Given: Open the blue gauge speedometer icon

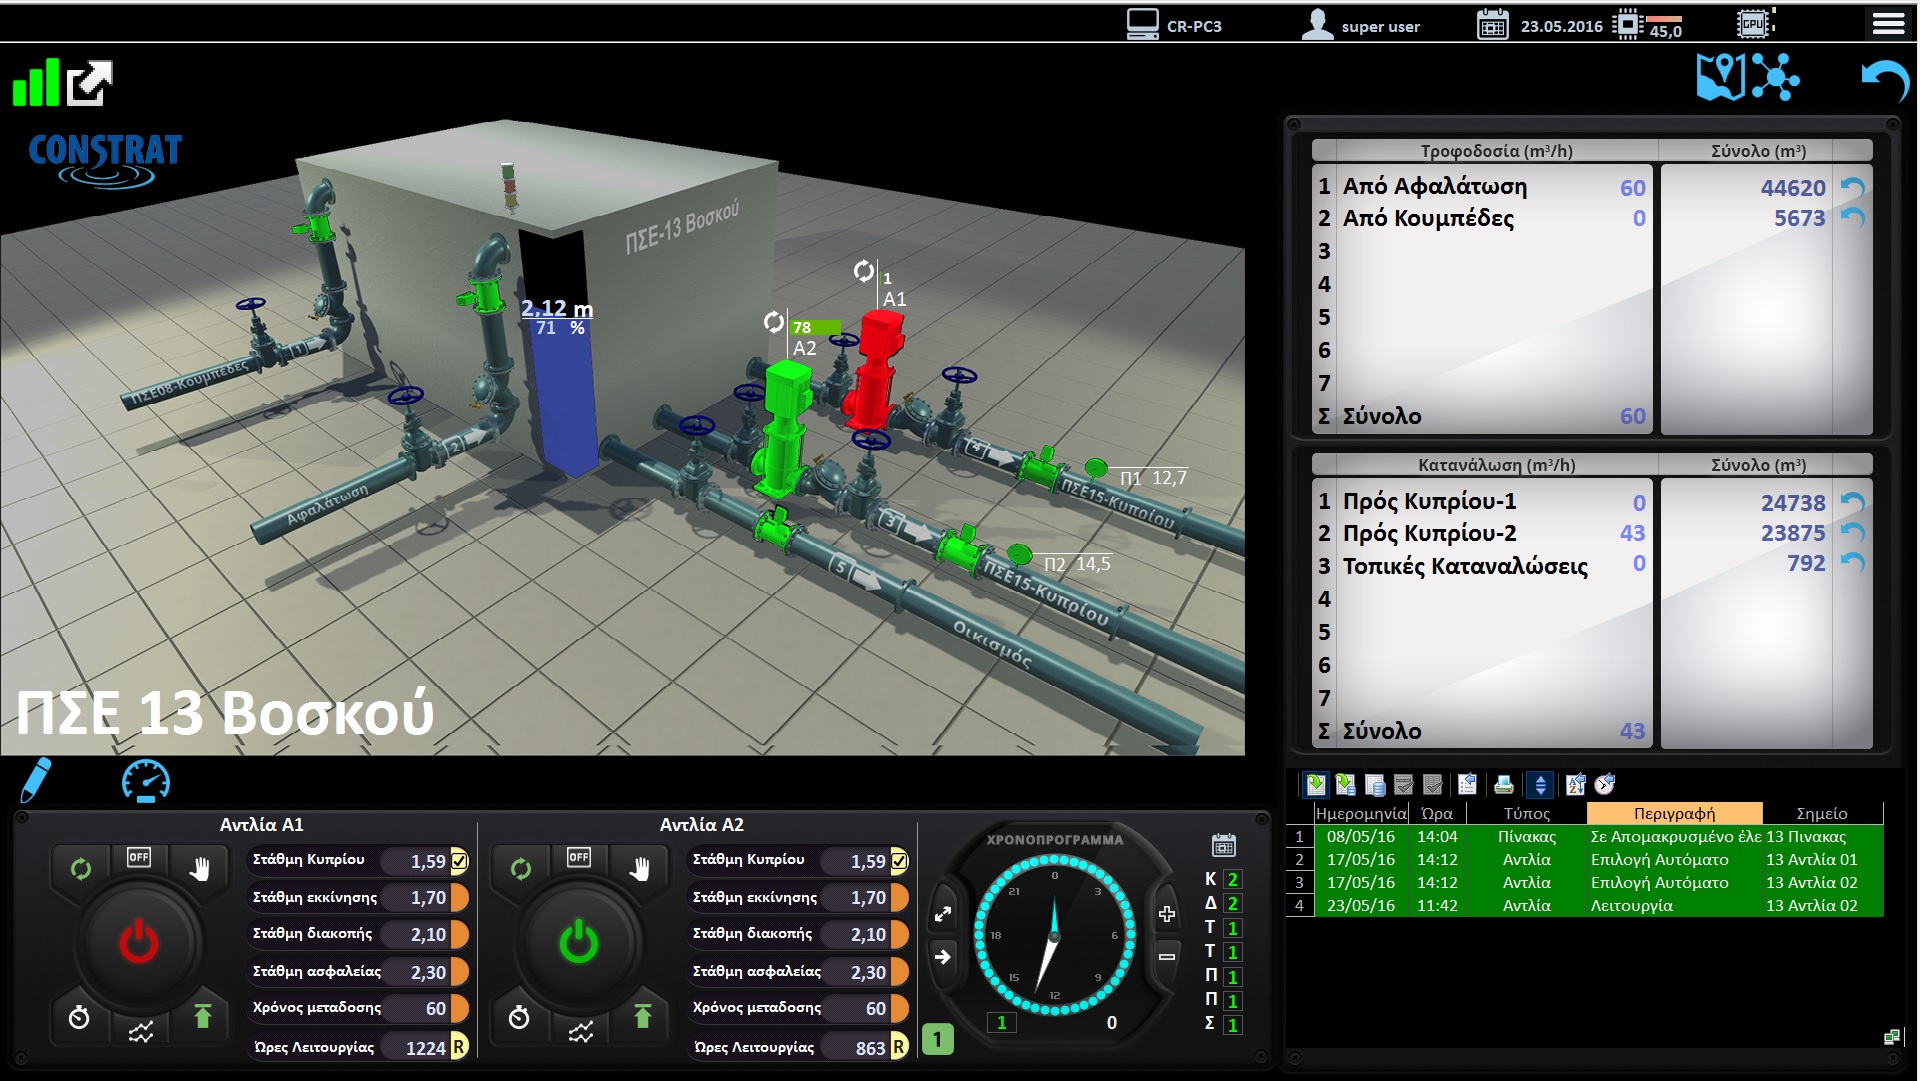Looking at the screenshot, I should (x=146, y=781).
